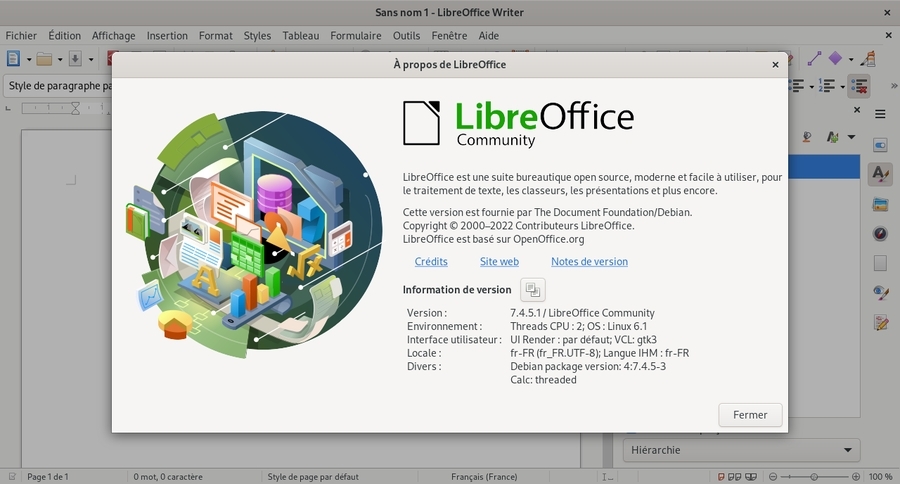Open the sidebar Page panel icon
Image resolution: width=900 pixels, height=484 pixels.
point(880,263)
